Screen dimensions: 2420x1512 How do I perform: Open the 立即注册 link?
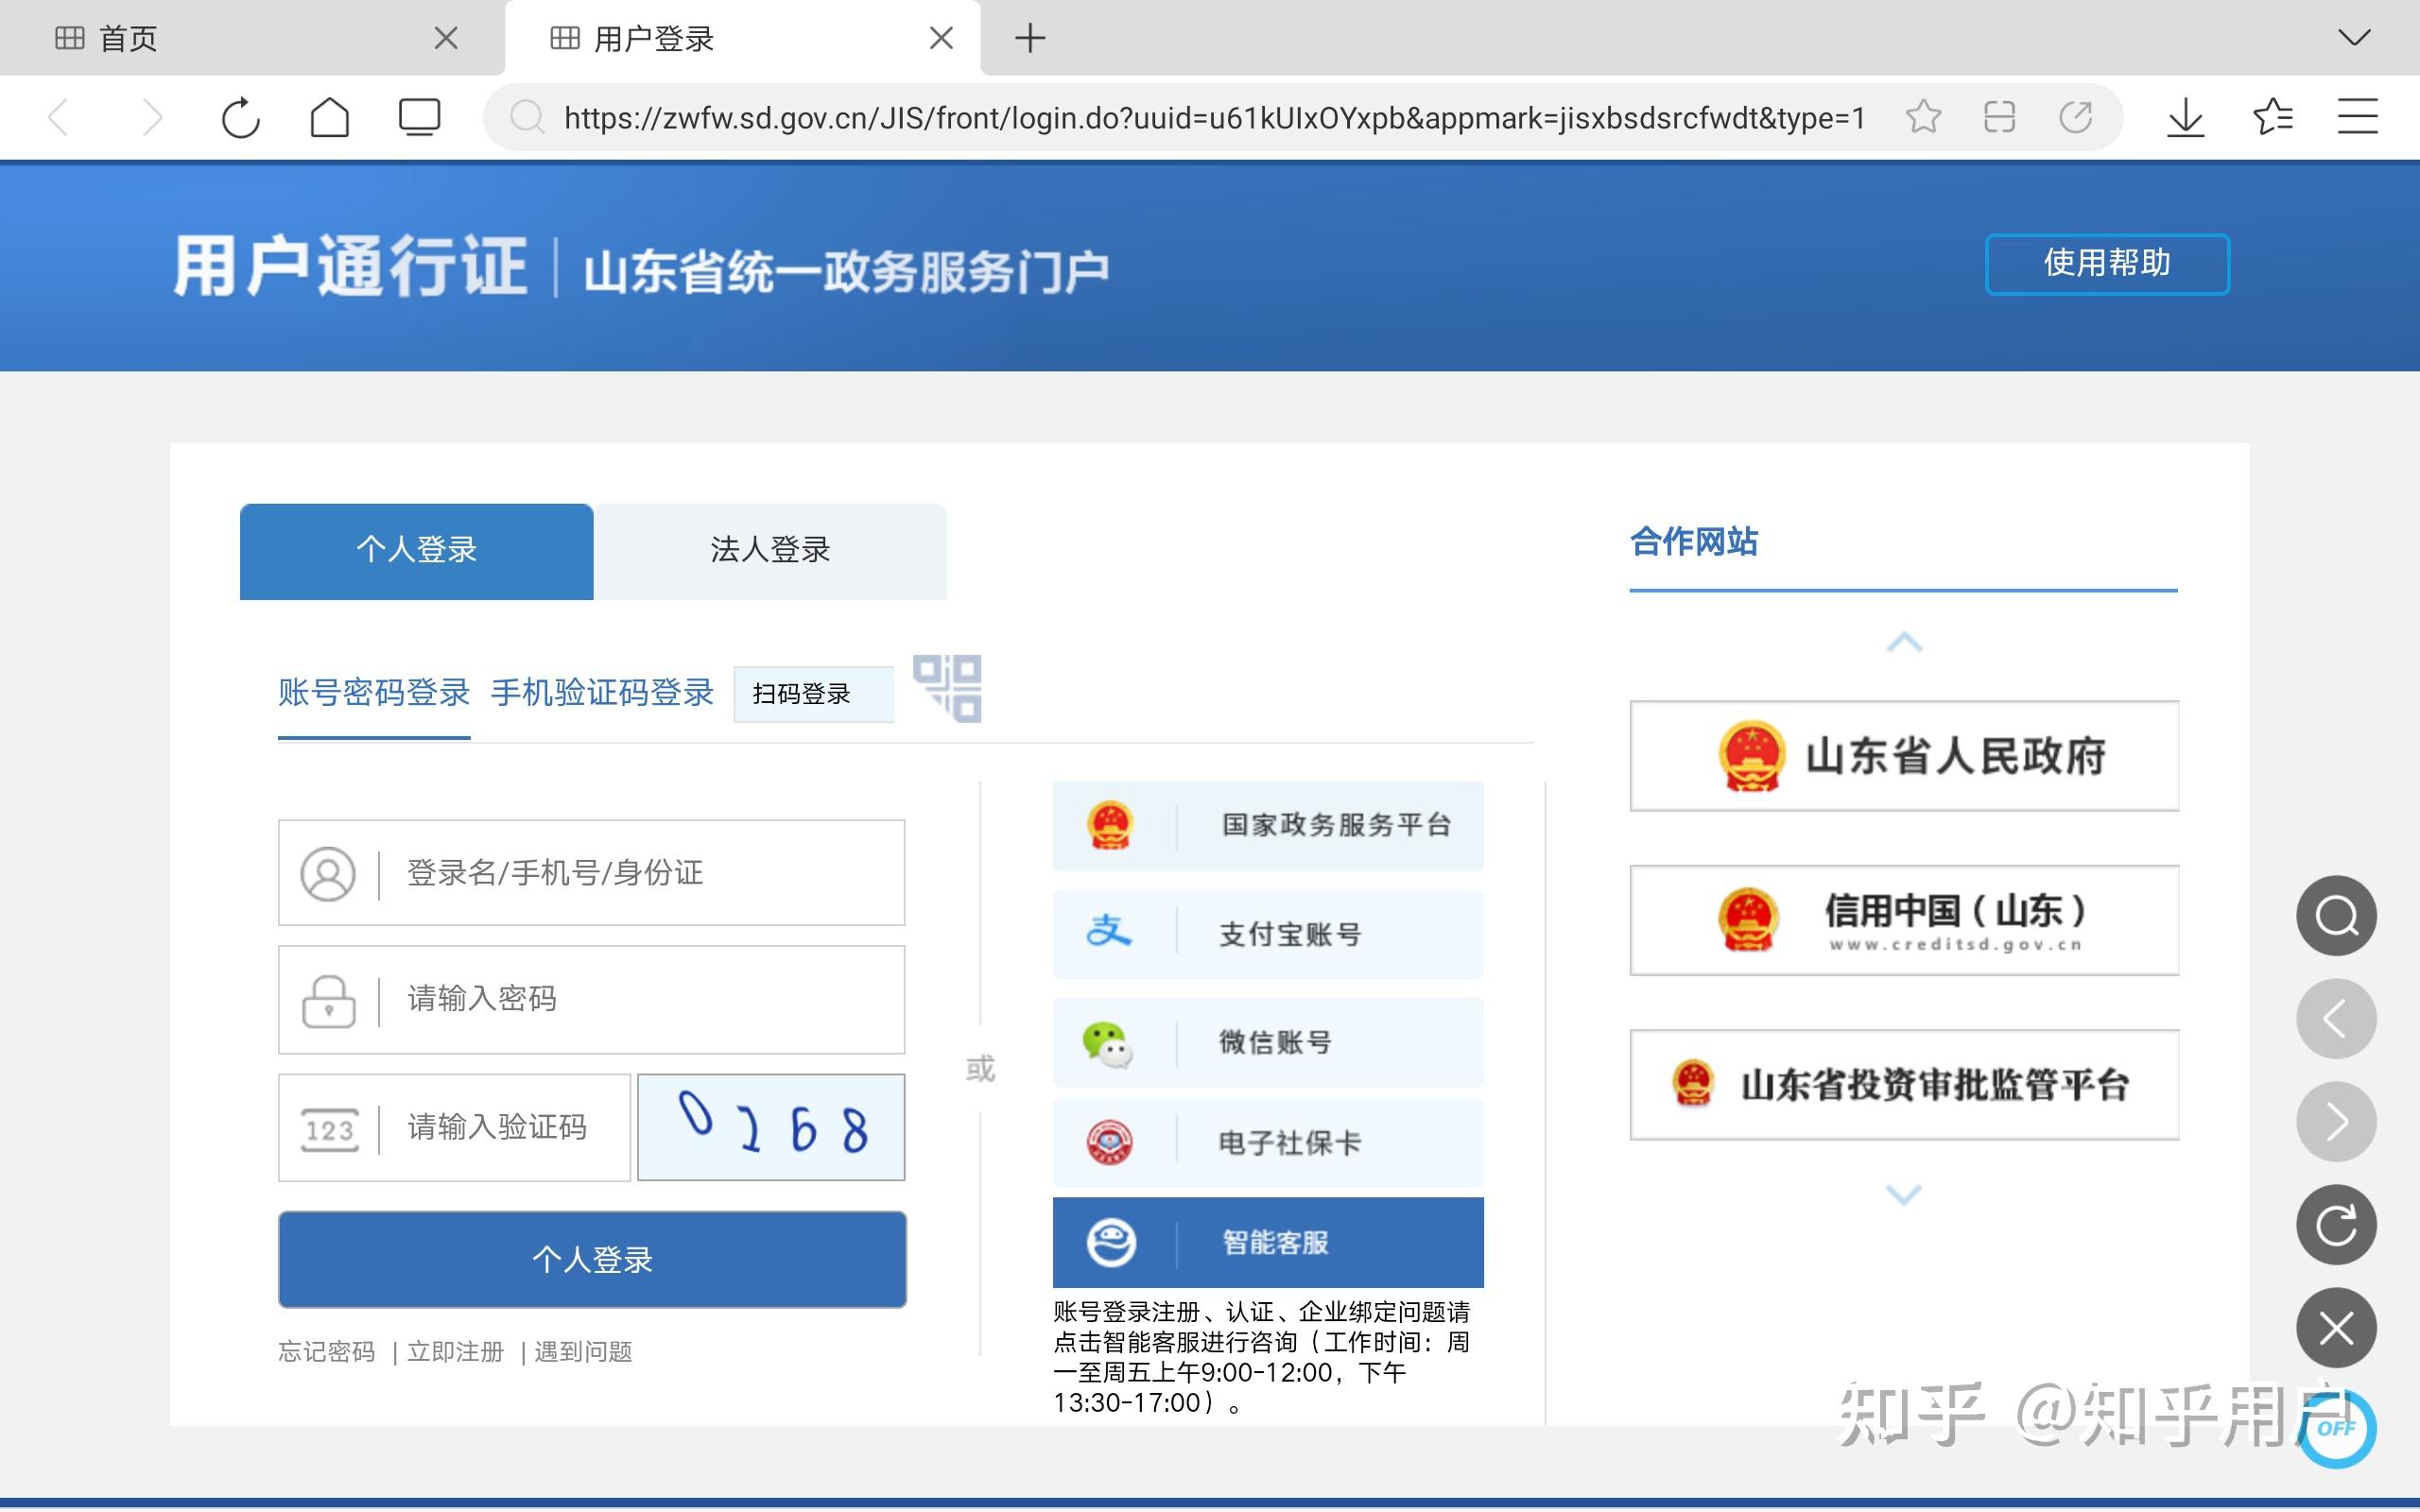455,1352
